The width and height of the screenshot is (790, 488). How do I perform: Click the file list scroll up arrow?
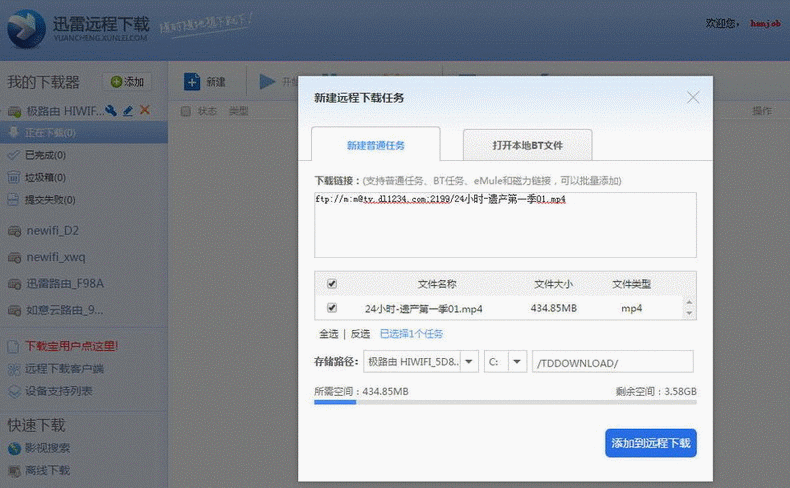pos(689,302)
